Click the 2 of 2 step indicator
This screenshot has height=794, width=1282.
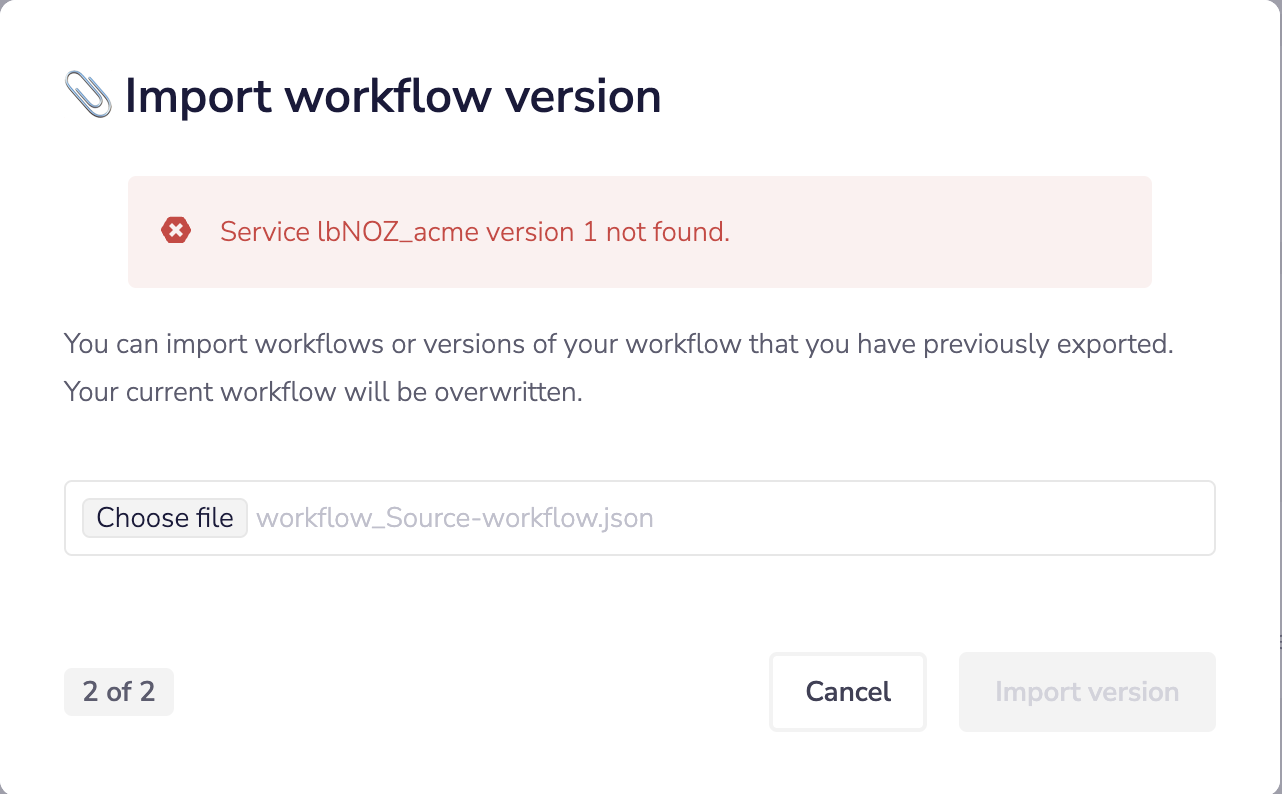pyautogui.click(x=119, y=692)
